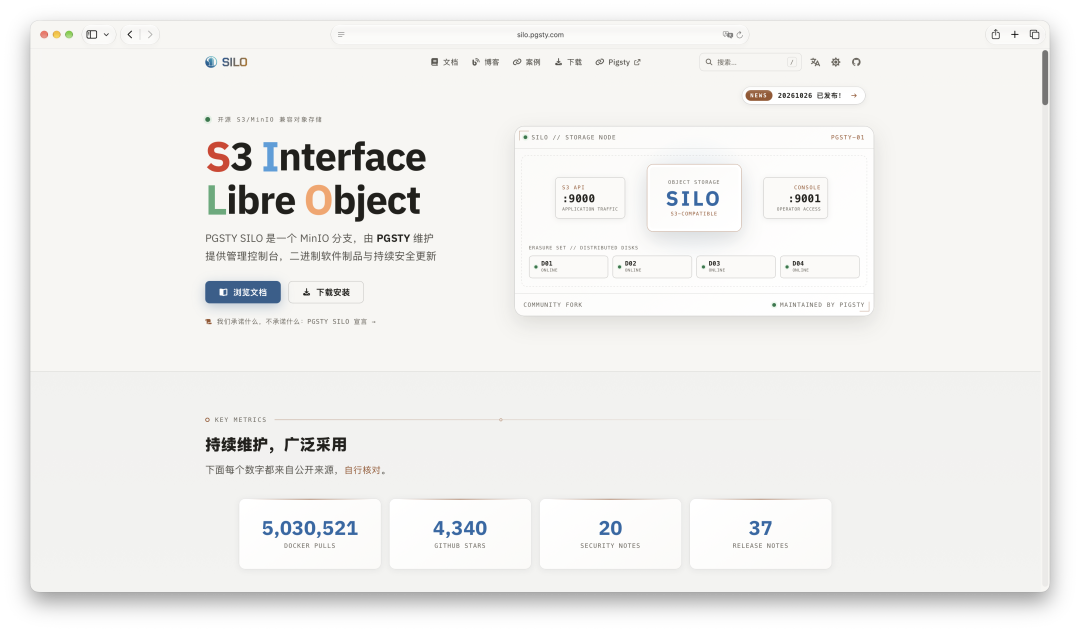Click the D02 online disk box
The image size is (1080, 632).
[652, 266]
